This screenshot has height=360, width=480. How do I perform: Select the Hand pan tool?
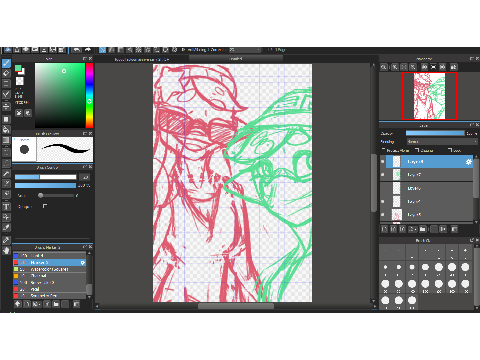[6, 250]
